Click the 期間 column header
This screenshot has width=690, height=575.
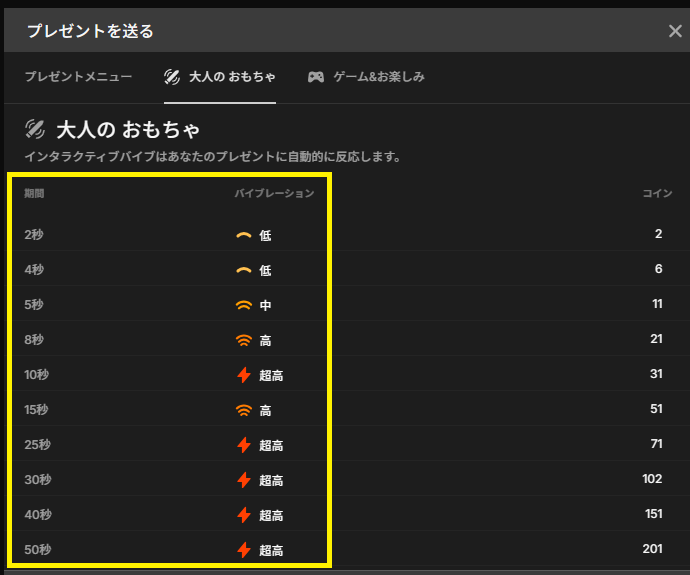(x=34, y=193)
